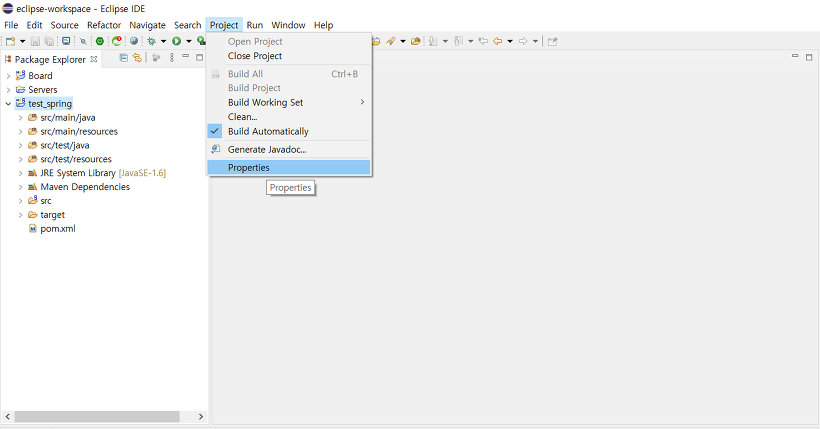Open the dropdown arrow beside the flashlight icon
Image resolution: width=820 pixels, height=429 pixels.
[x=403, y=41]
